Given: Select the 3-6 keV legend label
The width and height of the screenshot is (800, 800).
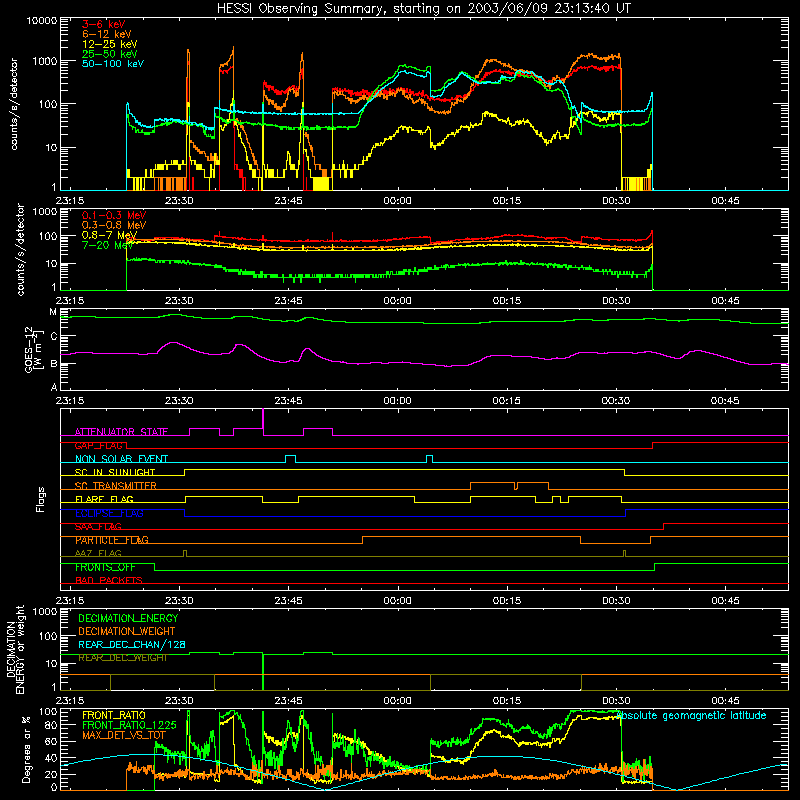Looking at the screenshot, I should click(104, 24).
